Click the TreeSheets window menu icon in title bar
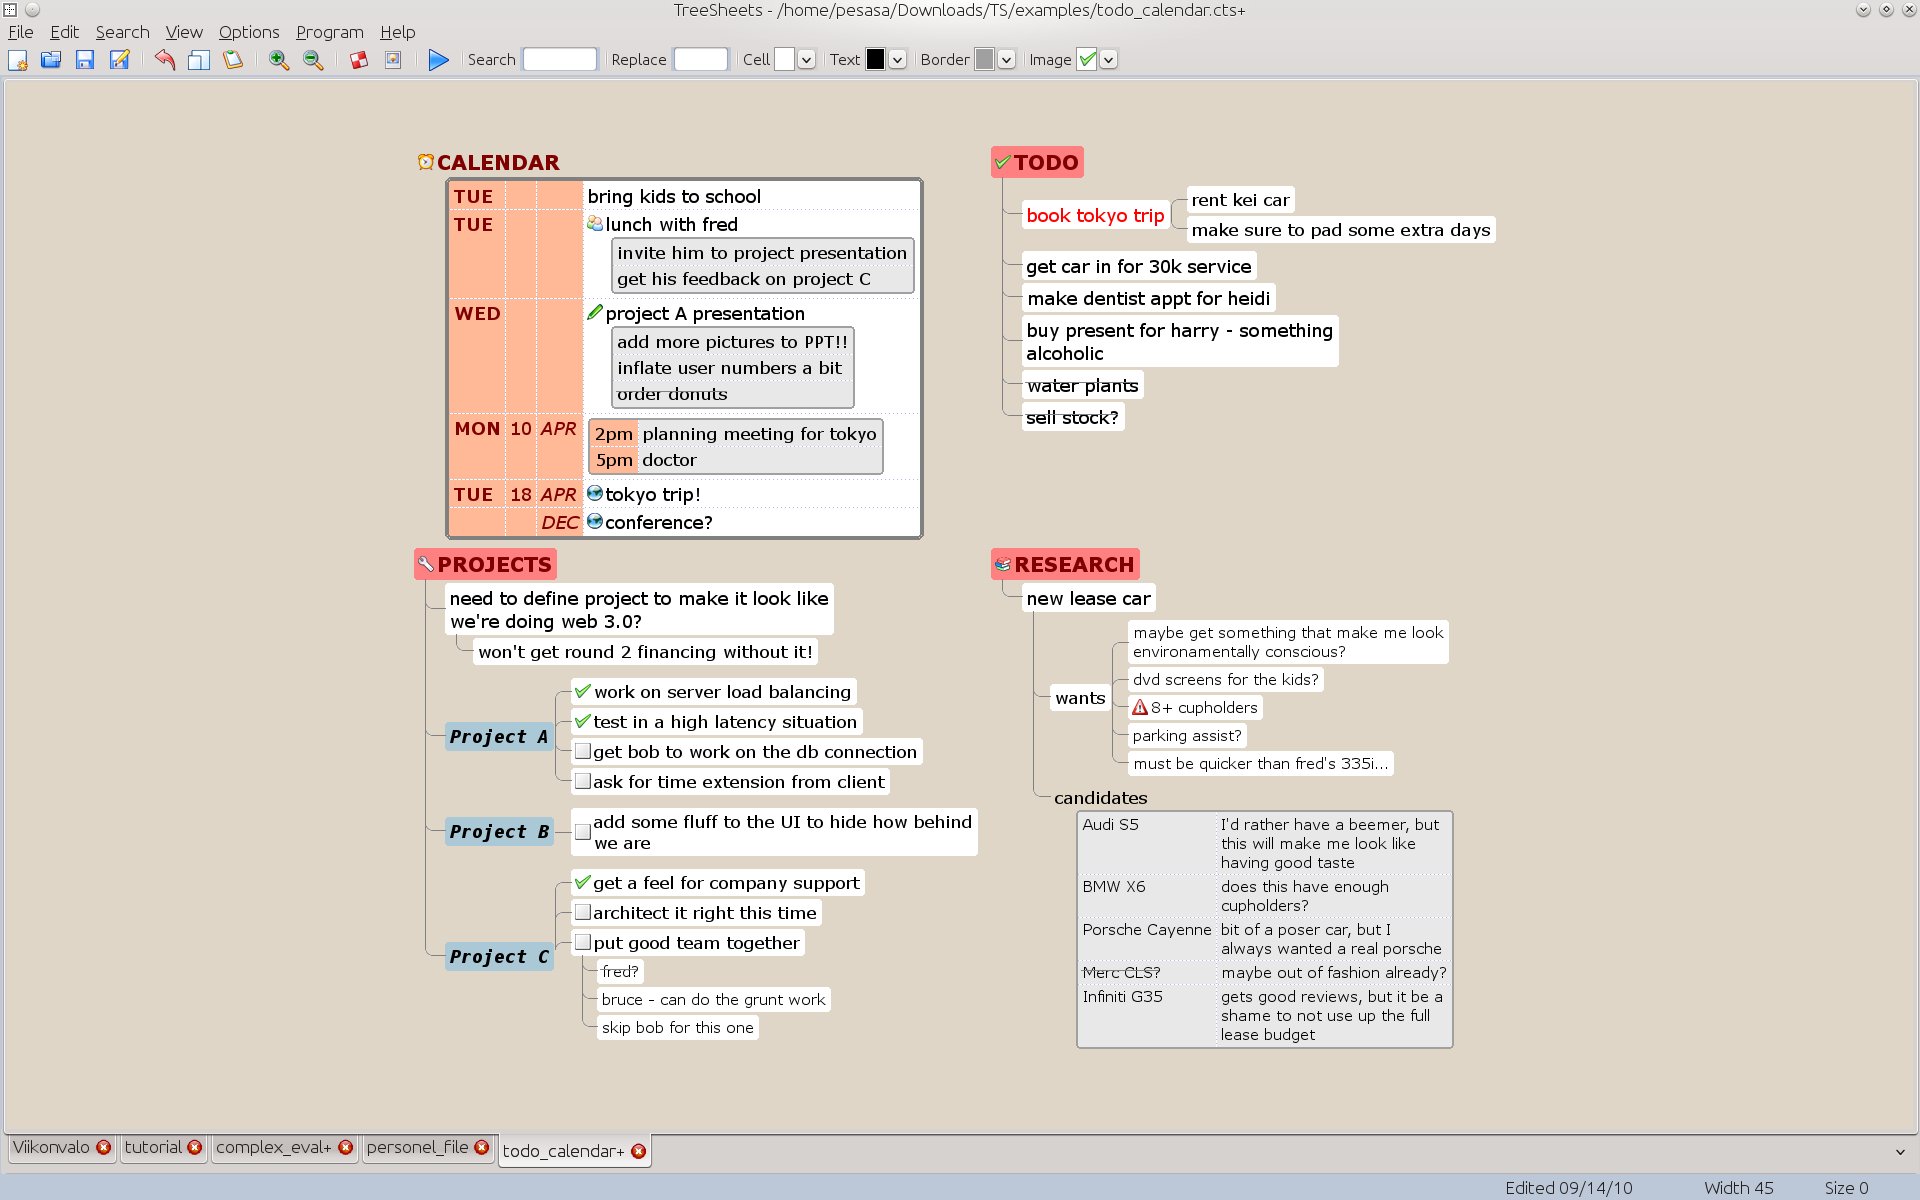The image size is (1920, 1200). 10,10
